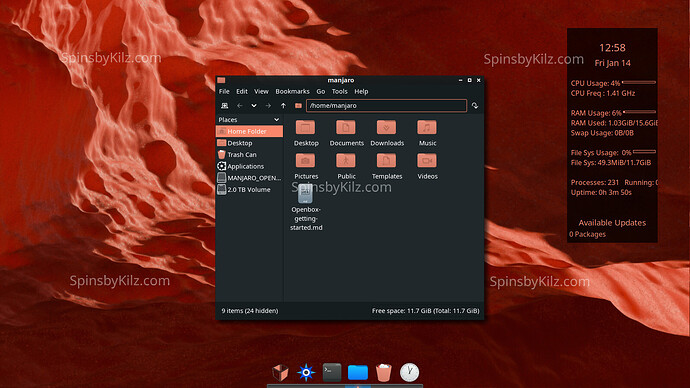Click the clock icon in dock
The image size is (690, 388).
coord(409,373)
